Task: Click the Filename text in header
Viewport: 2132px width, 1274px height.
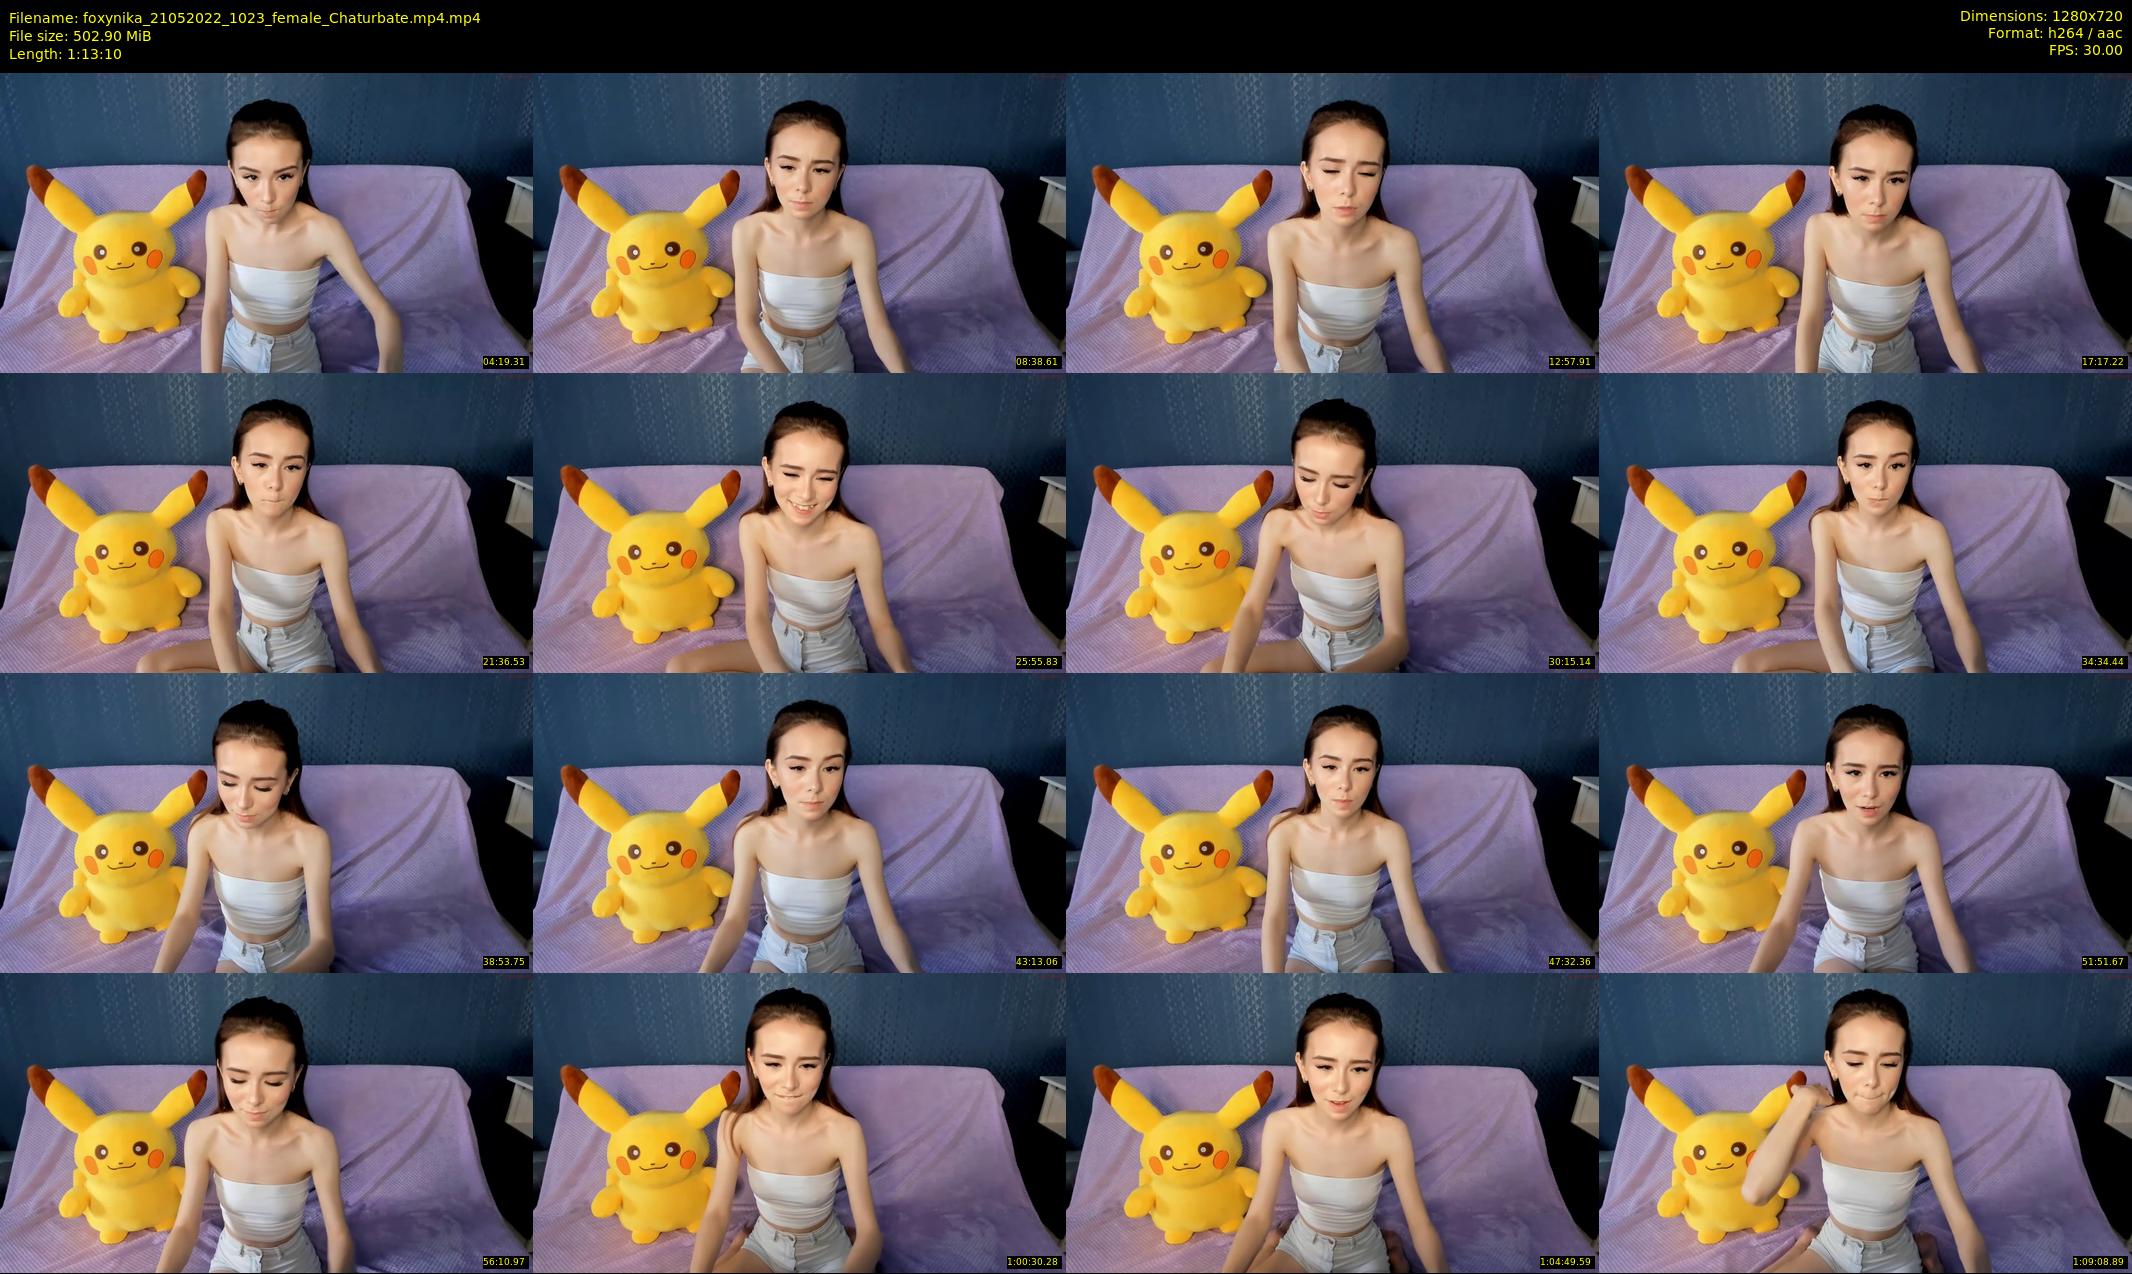Action: (x=244, y=18)
